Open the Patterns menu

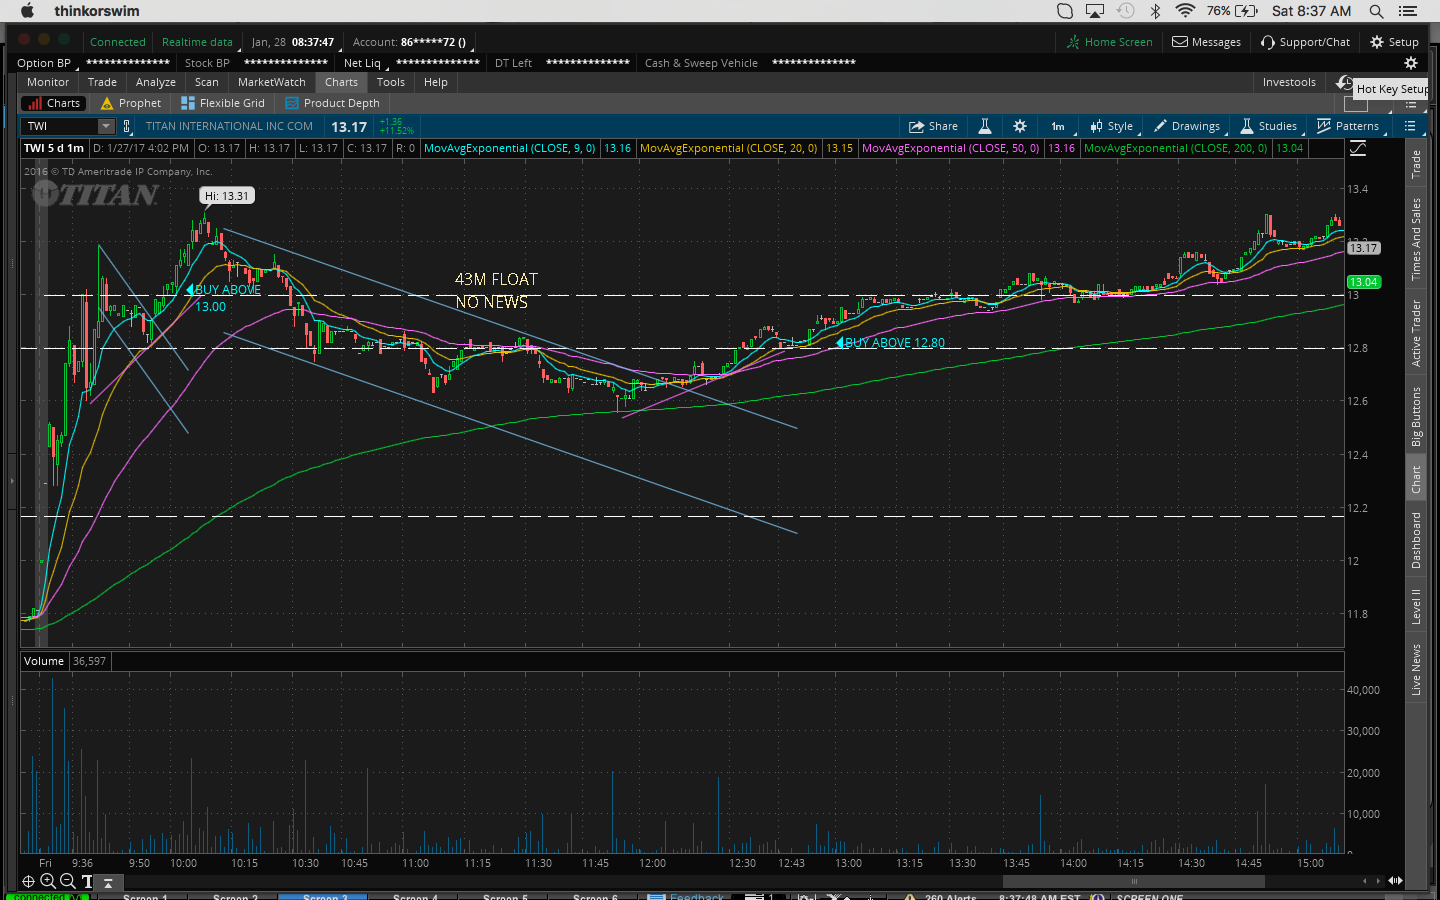tap(1348, 126)
